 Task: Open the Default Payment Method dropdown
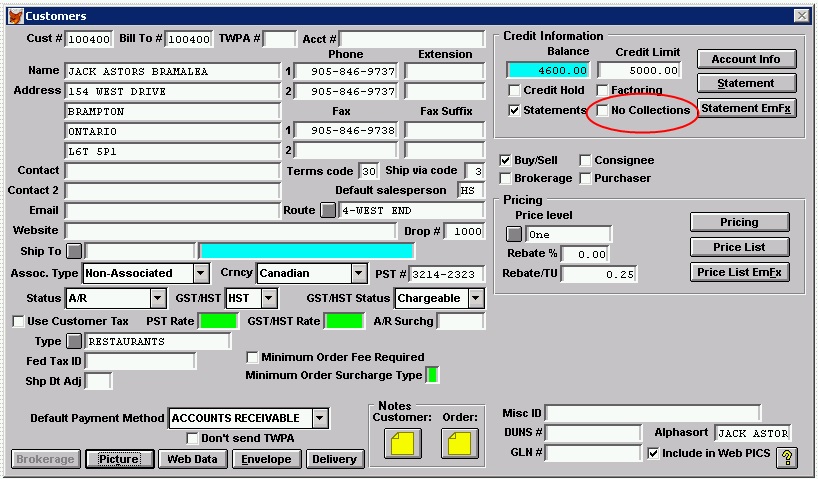click(319, 418)
